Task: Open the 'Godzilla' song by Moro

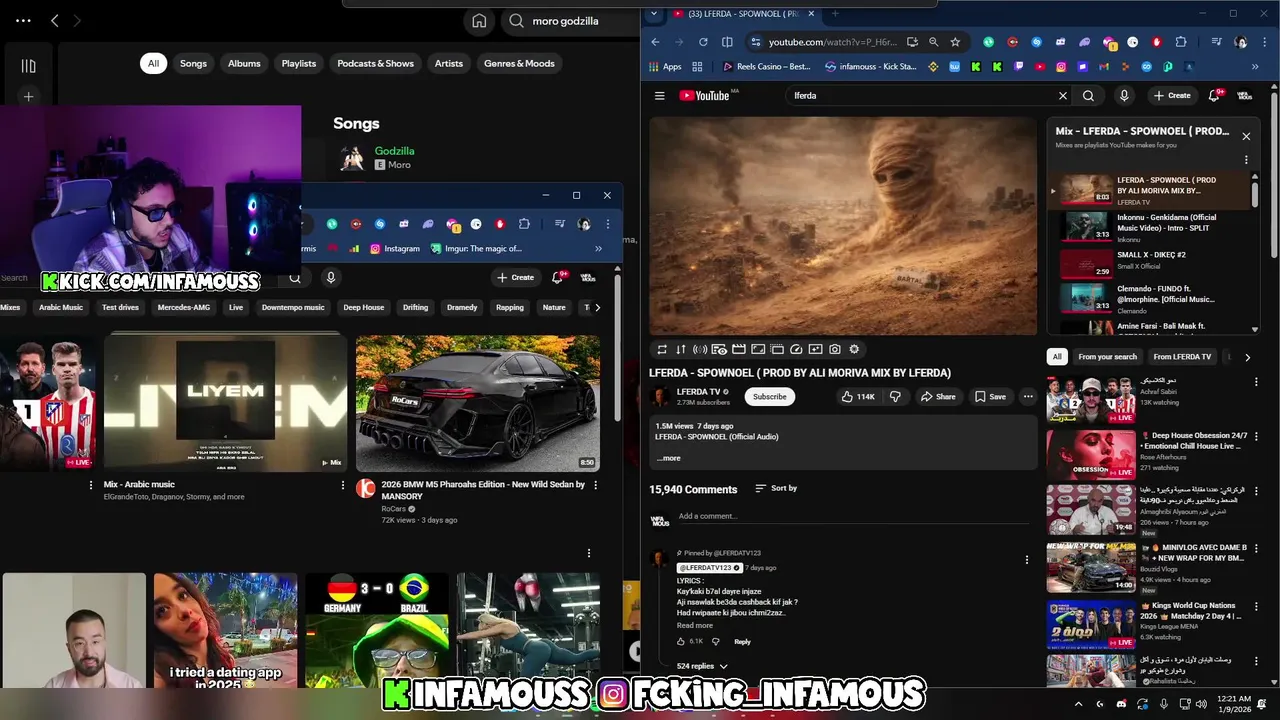Action: tap(394, 151)
